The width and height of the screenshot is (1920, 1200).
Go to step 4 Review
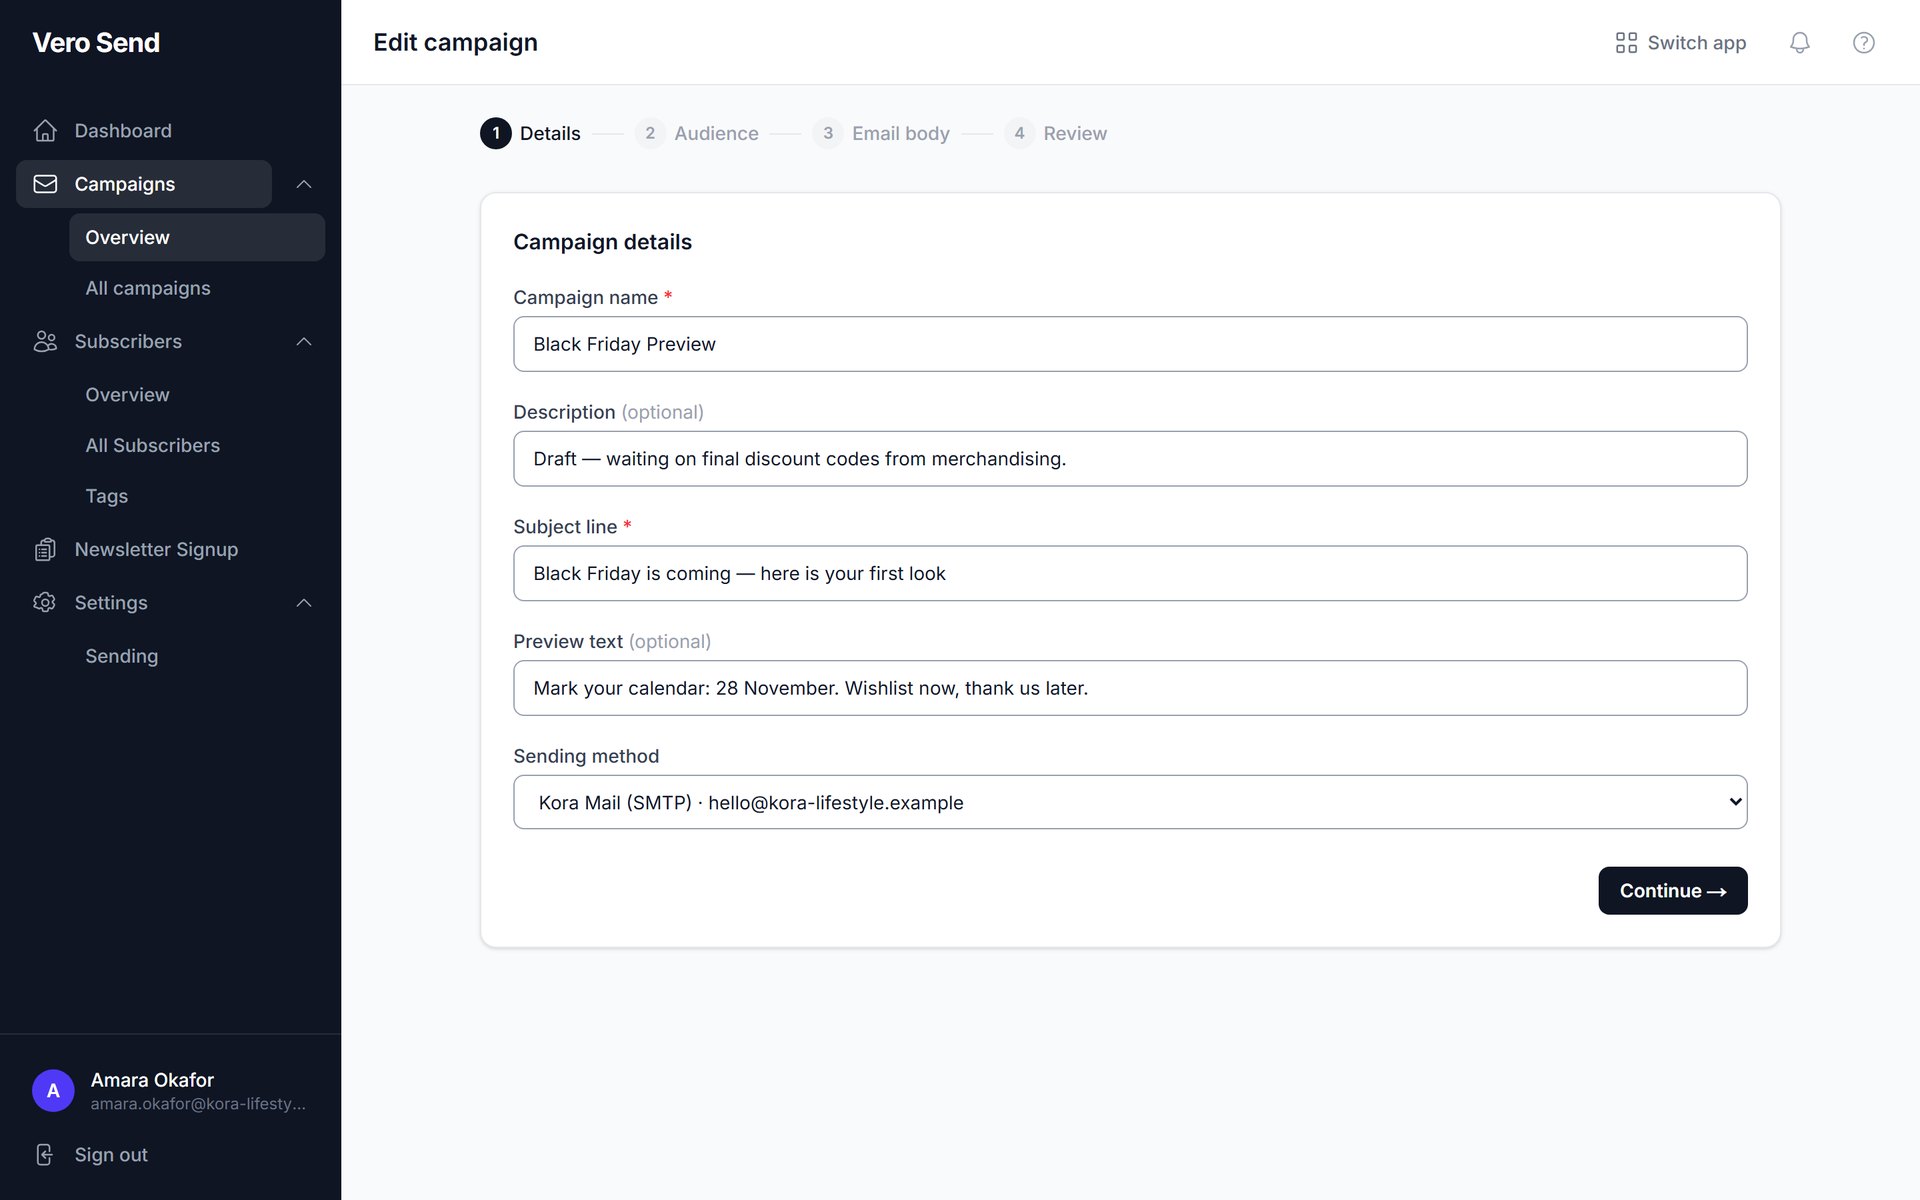[1055, 133]
